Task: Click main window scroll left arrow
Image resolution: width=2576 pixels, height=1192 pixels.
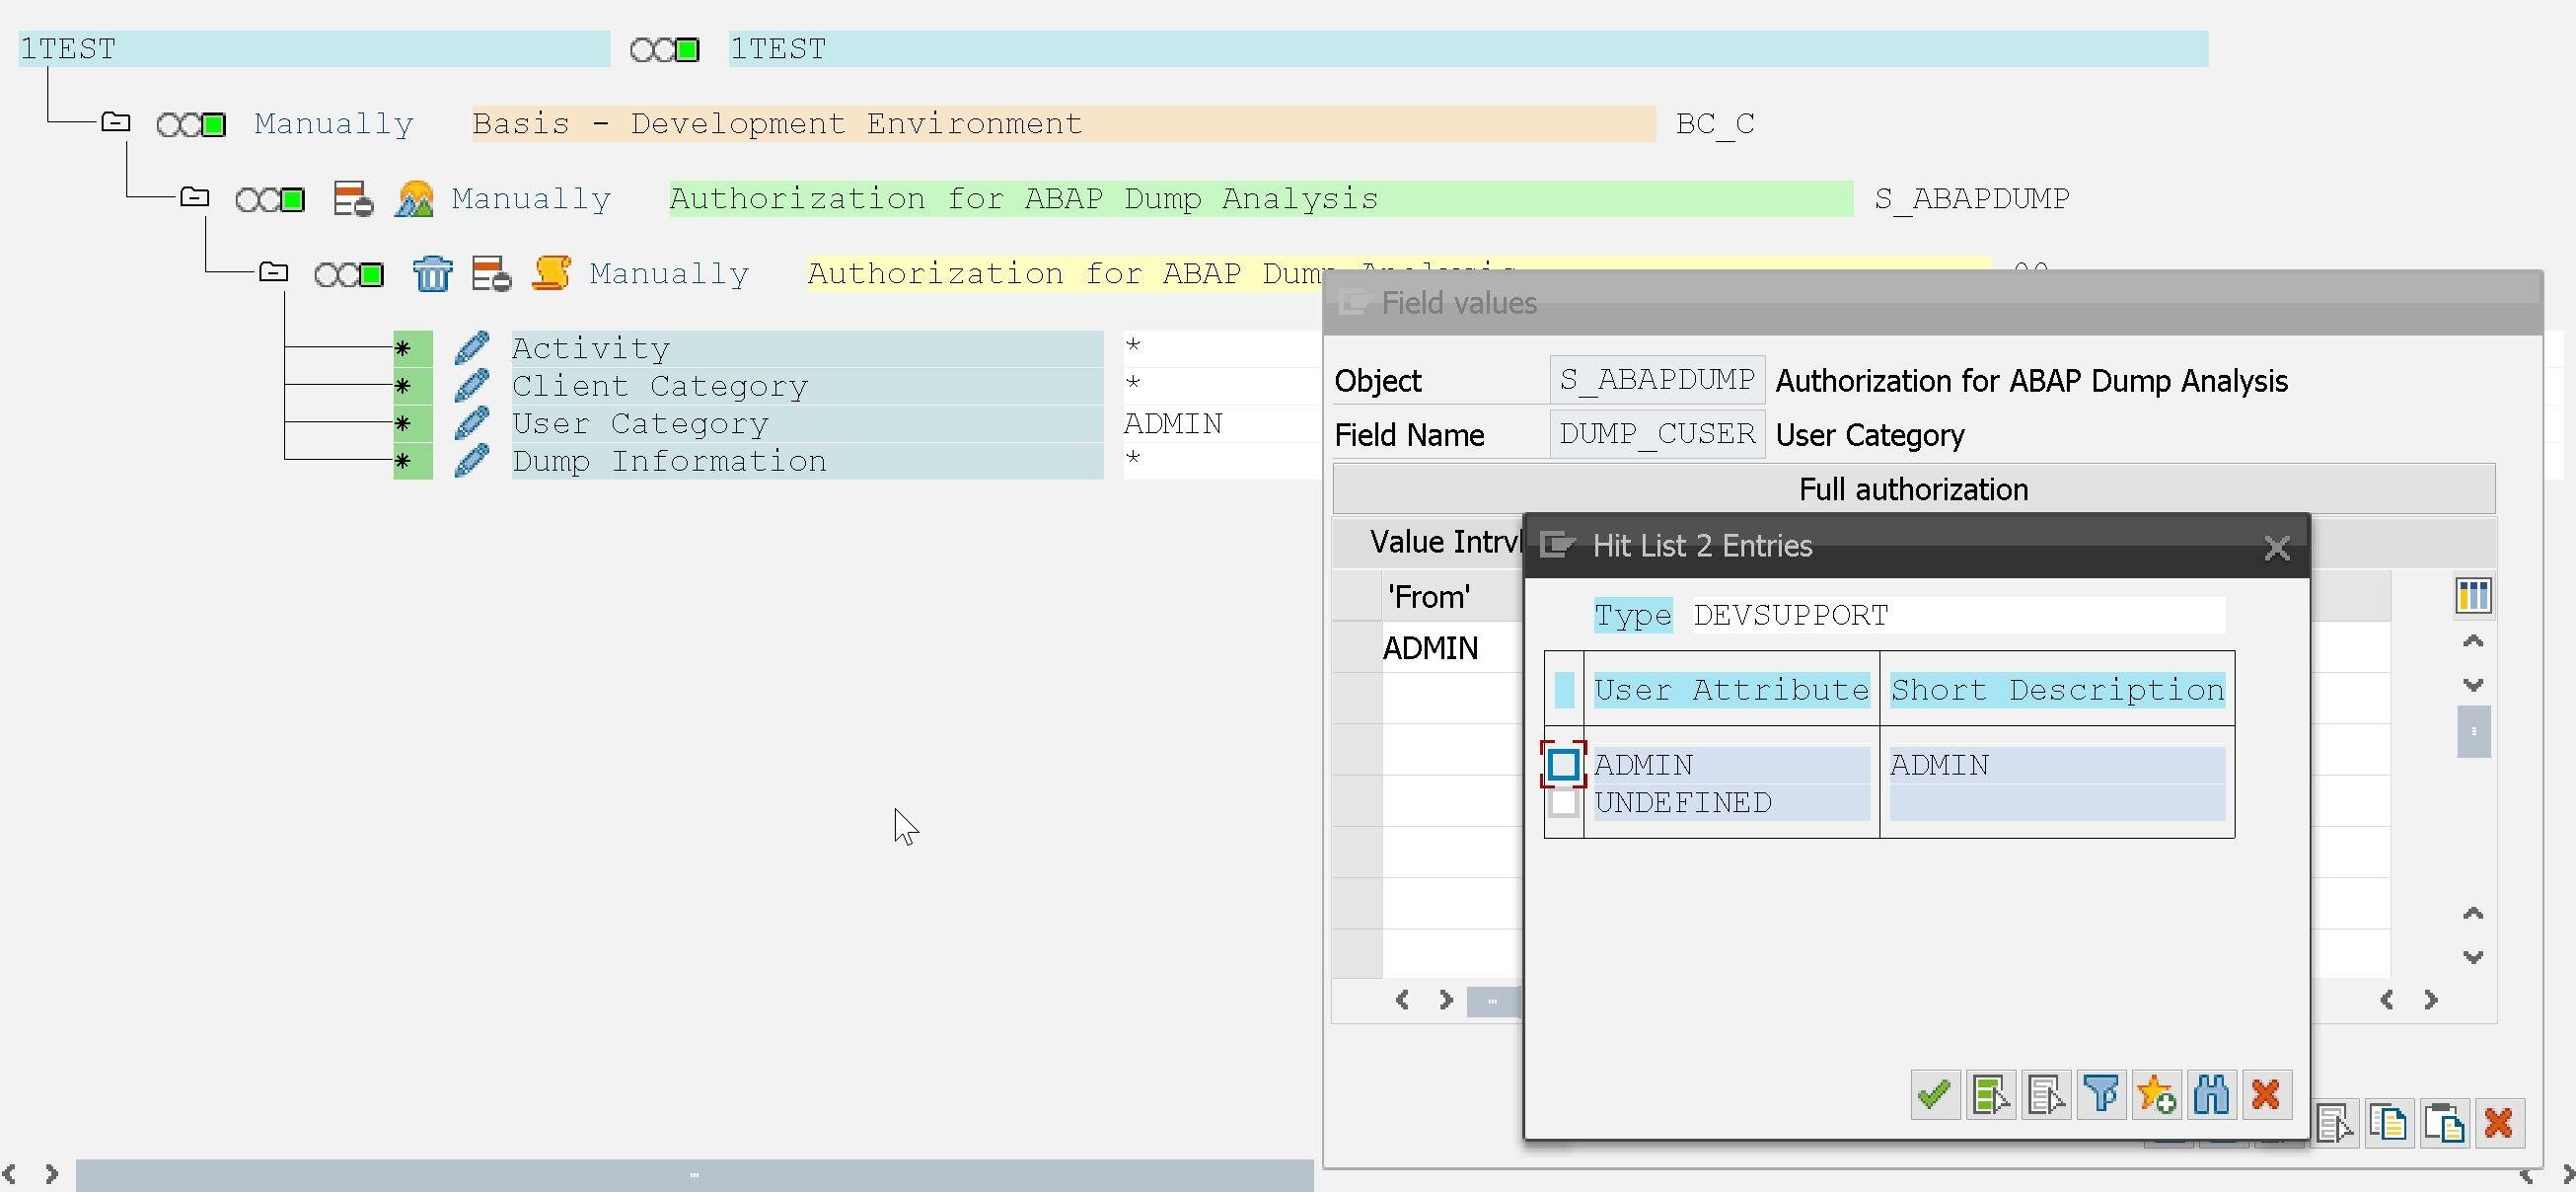Action: (9, 1174)
